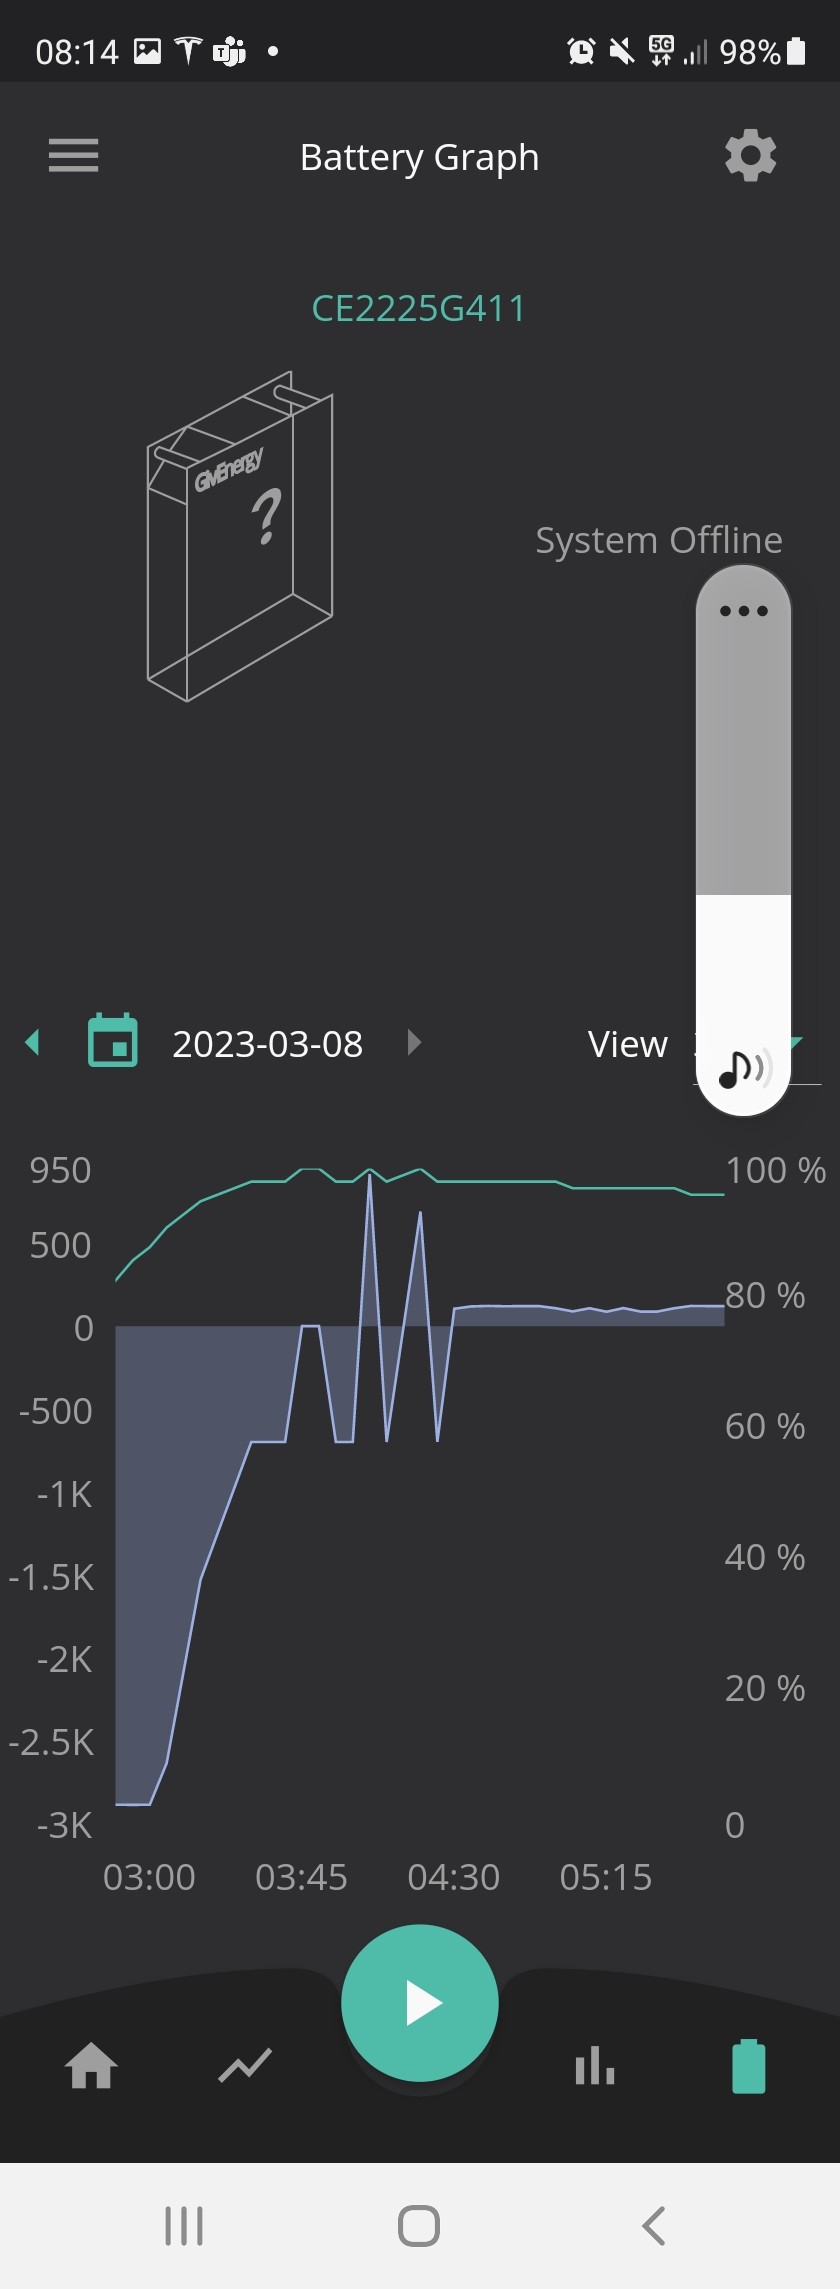This screenshot has height=2289, width=840.
Task: Go to previous day arrow
Action: [32, 1042]
